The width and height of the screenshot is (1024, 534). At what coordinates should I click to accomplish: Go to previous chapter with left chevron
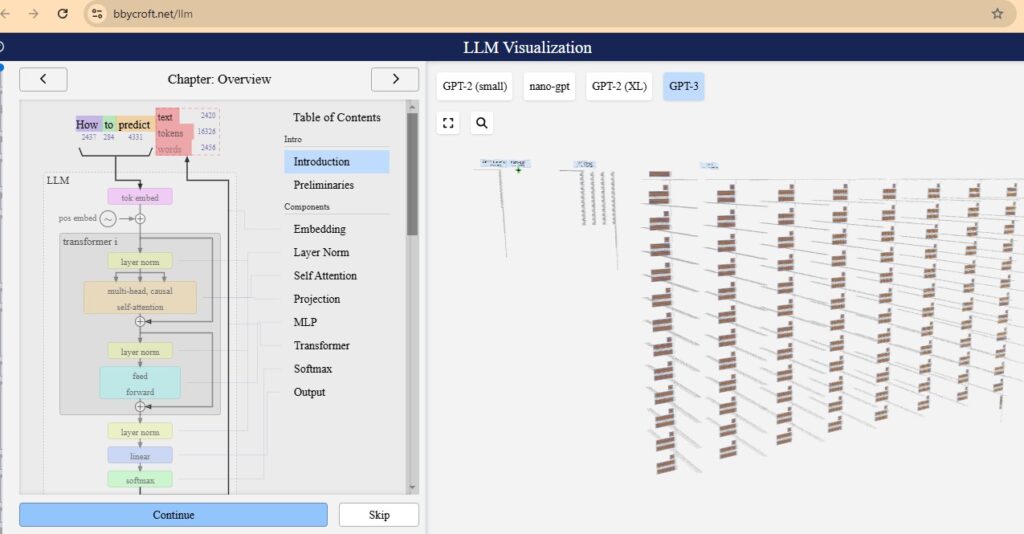(x=43, y=79)
